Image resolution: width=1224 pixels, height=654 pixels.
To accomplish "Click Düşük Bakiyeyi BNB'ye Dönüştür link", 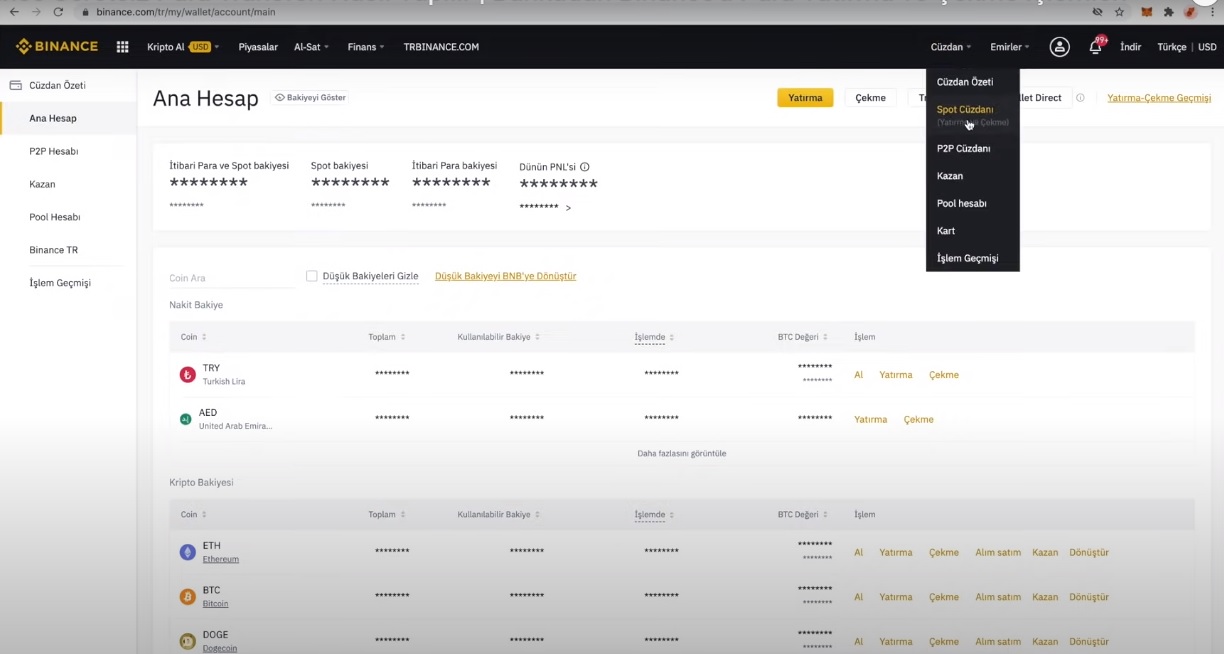I will pos(505,276).
